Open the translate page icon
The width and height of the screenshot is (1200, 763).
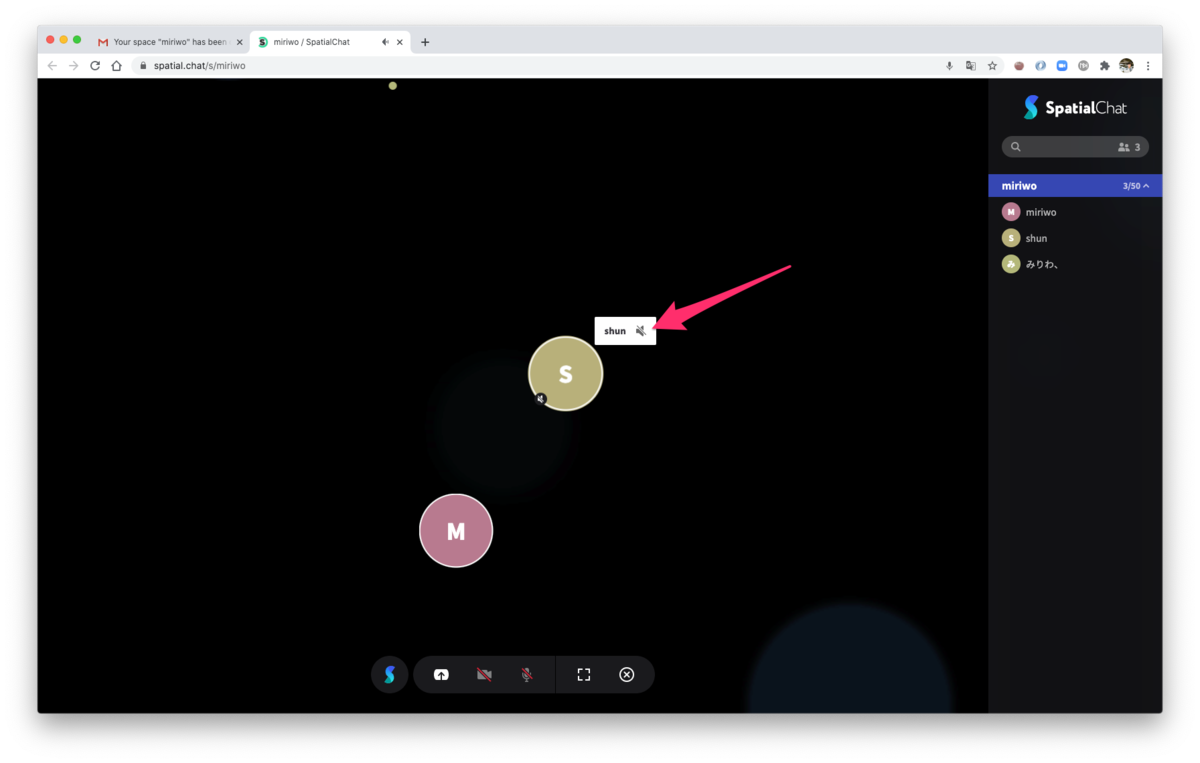click(x=970, y=66)
